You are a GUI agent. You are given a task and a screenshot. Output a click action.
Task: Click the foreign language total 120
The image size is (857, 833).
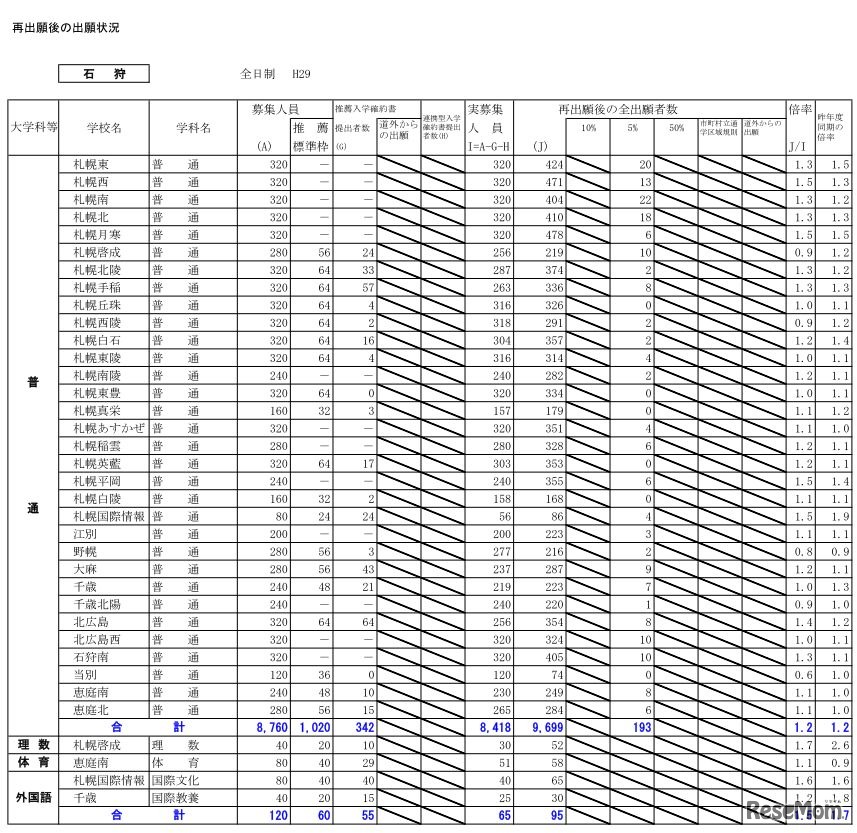click(278, 816)
